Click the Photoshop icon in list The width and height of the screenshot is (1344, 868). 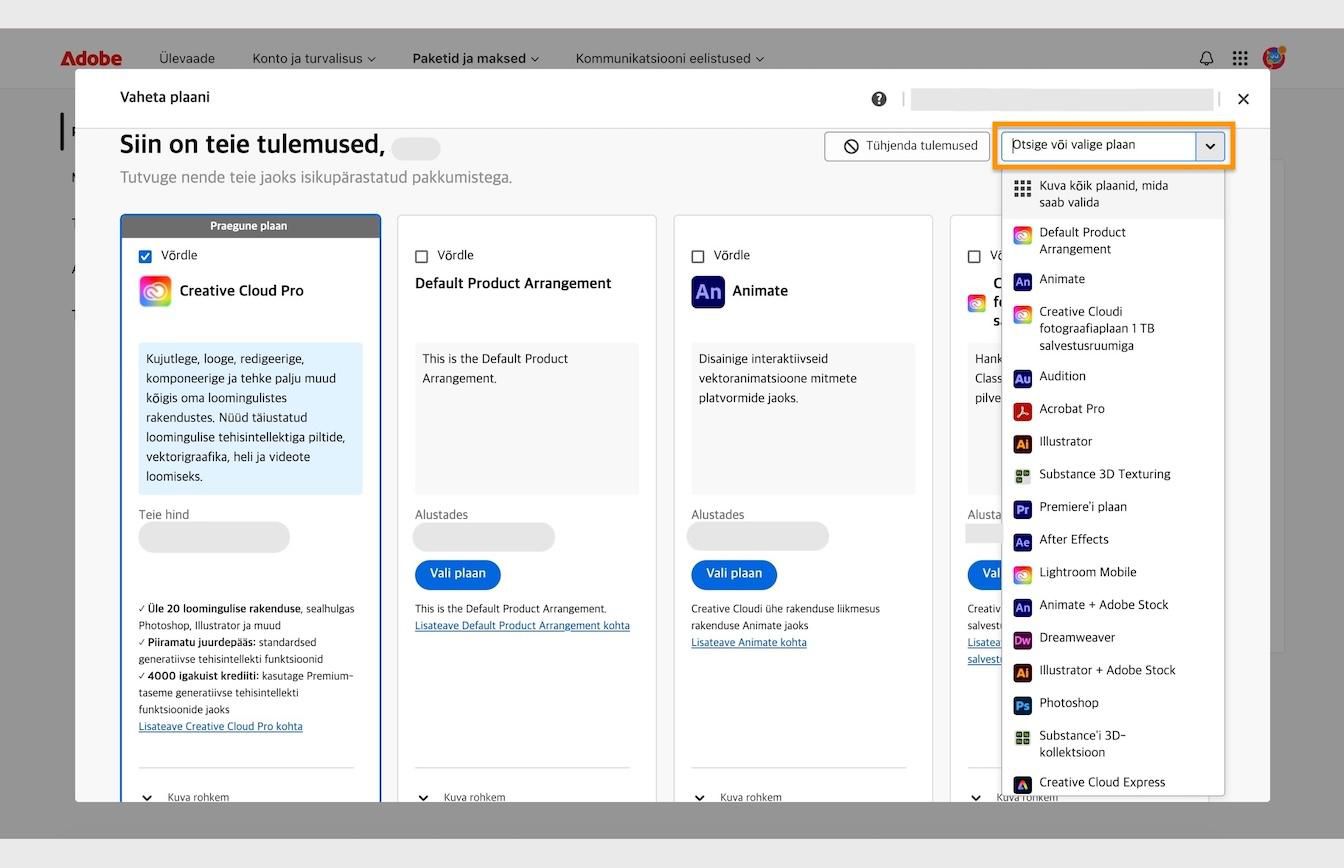1022,705
